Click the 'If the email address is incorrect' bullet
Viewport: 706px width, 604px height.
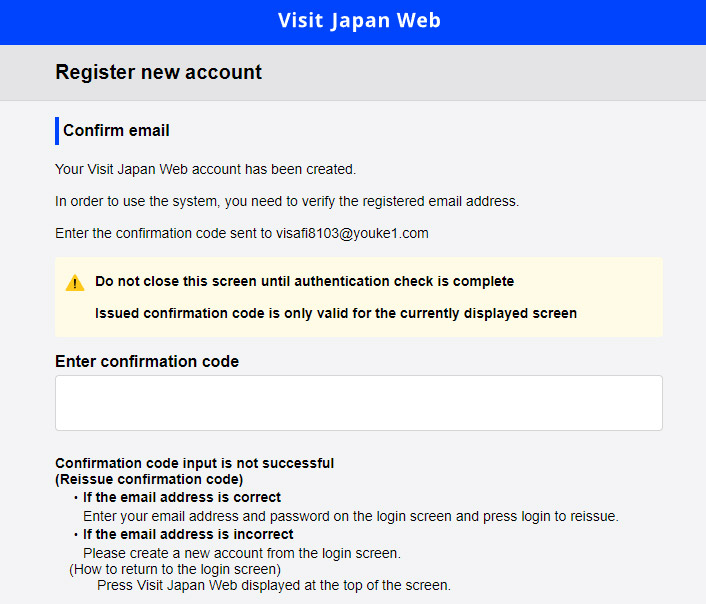[x=188, y=534]
